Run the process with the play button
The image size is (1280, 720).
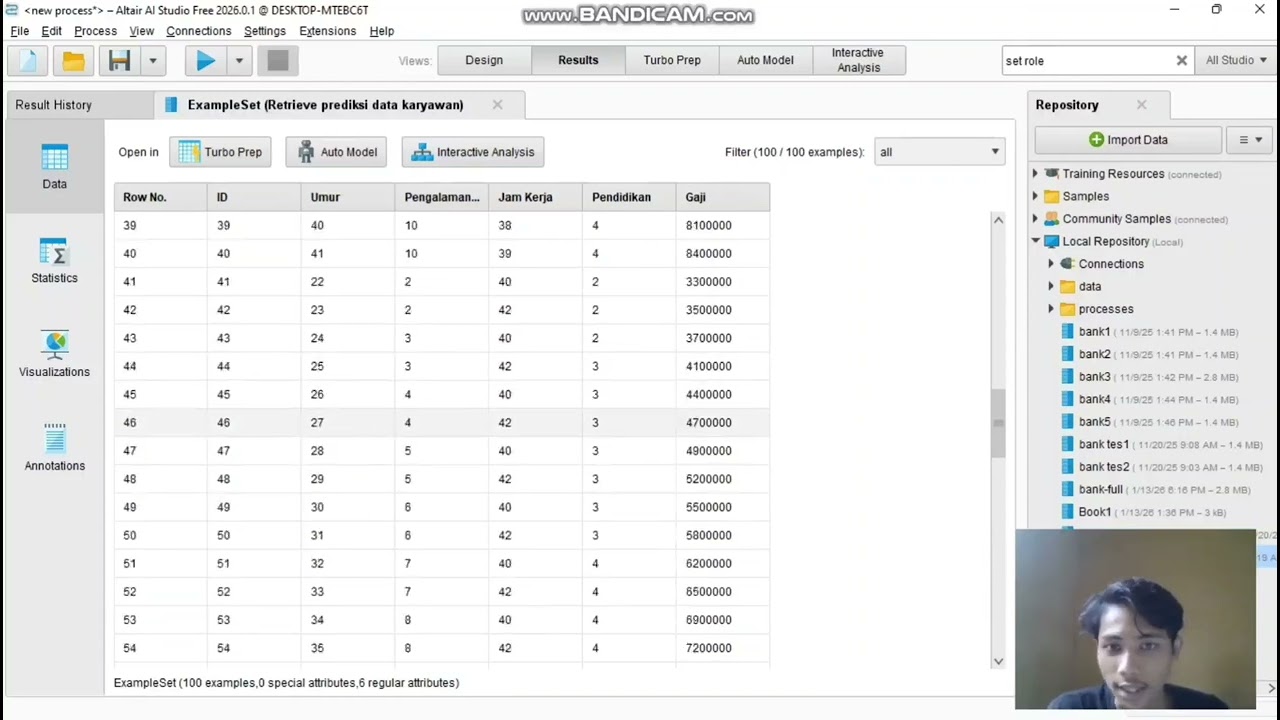click(x=206, y=61)
